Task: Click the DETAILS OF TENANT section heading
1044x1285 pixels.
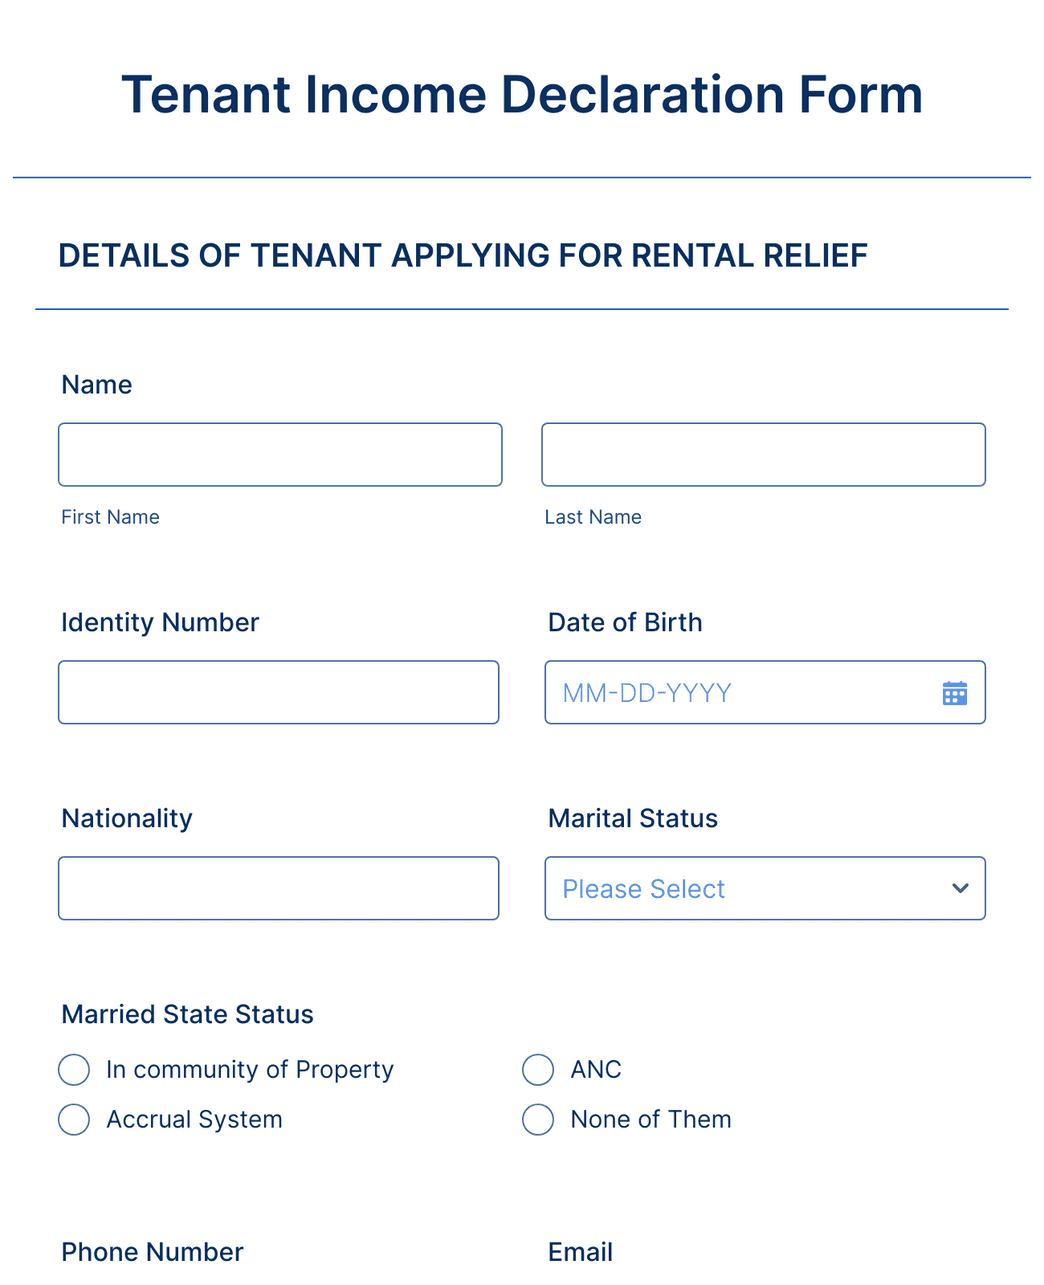Action: tap(463, 255)
